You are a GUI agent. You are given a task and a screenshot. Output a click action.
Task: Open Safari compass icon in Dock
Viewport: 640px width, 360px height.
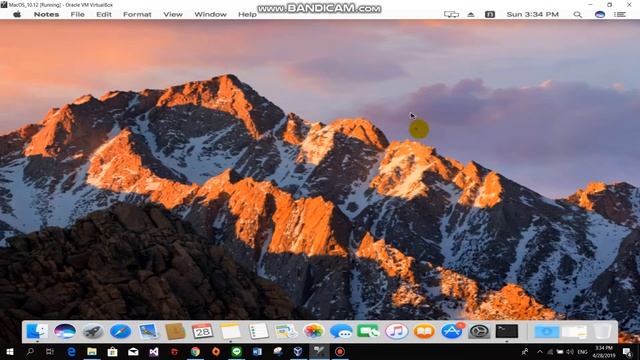(120, 331)
